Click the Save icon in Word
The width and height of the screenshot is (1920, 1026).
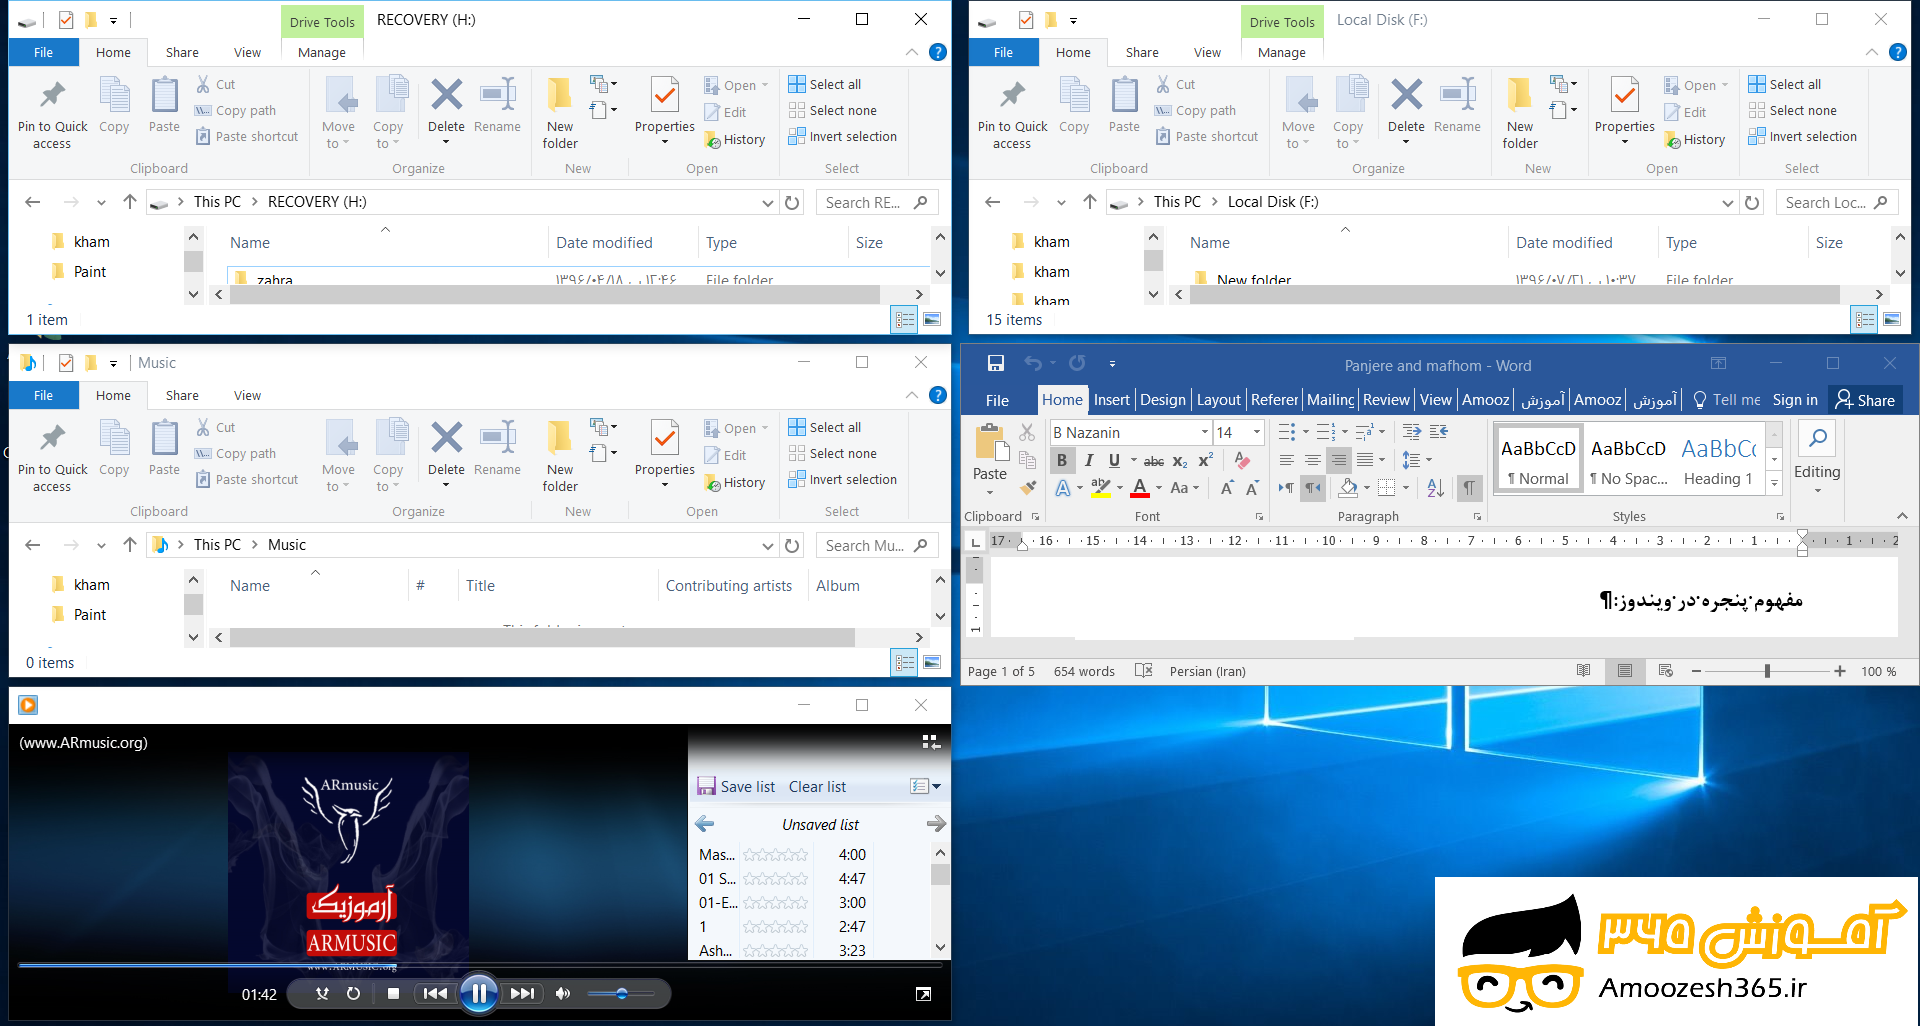tap(995, 364)
